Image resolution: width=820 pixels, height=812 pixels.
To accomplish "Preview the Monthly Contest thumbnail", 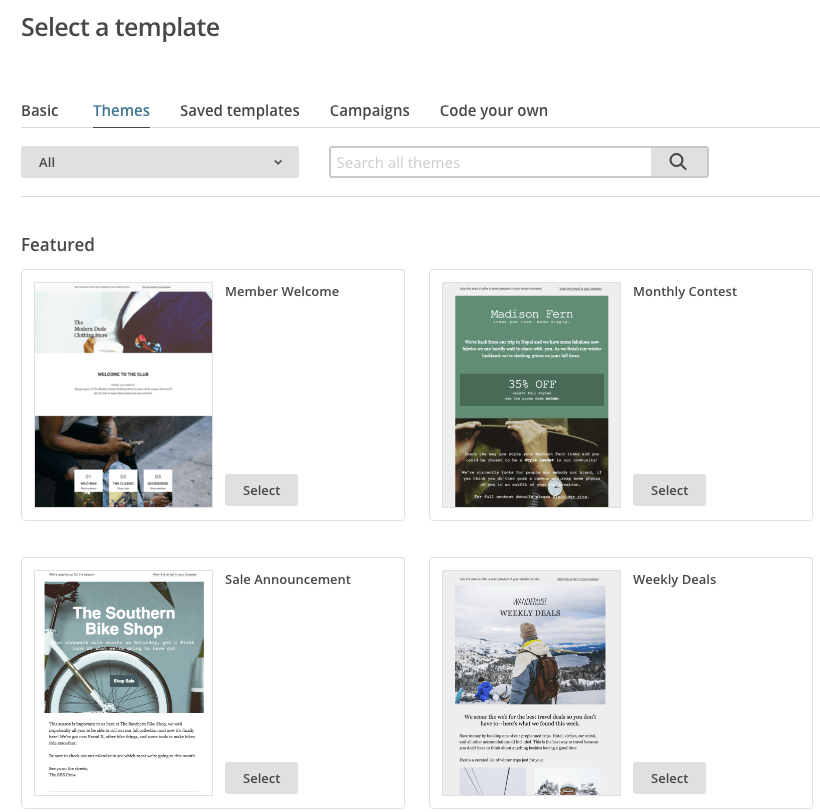I will tap(531, 395).
